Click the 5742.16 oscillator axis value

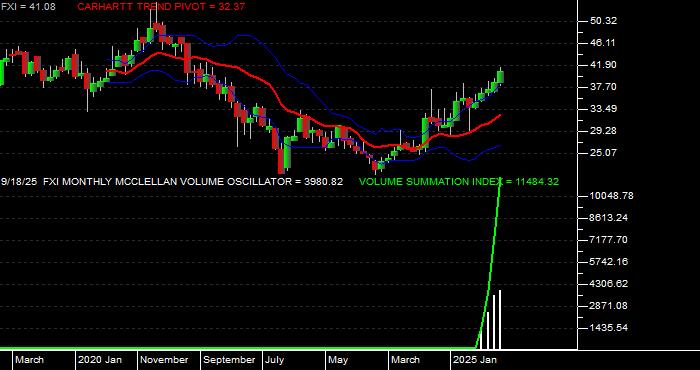(609, 262)
